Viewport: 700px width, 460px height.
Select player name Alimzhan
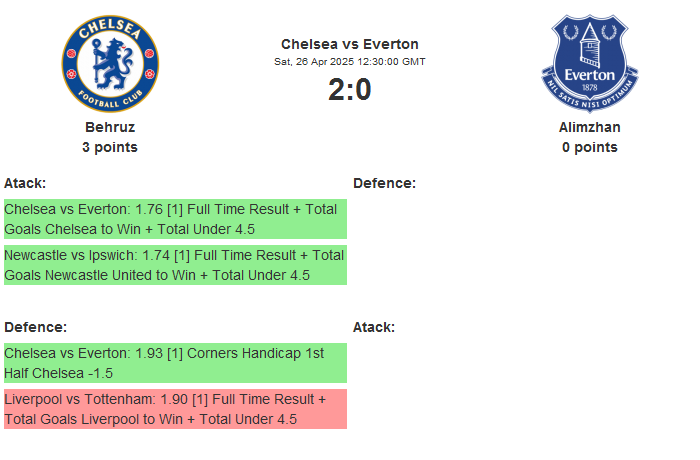pyautogui.click(x=589, y=127)
